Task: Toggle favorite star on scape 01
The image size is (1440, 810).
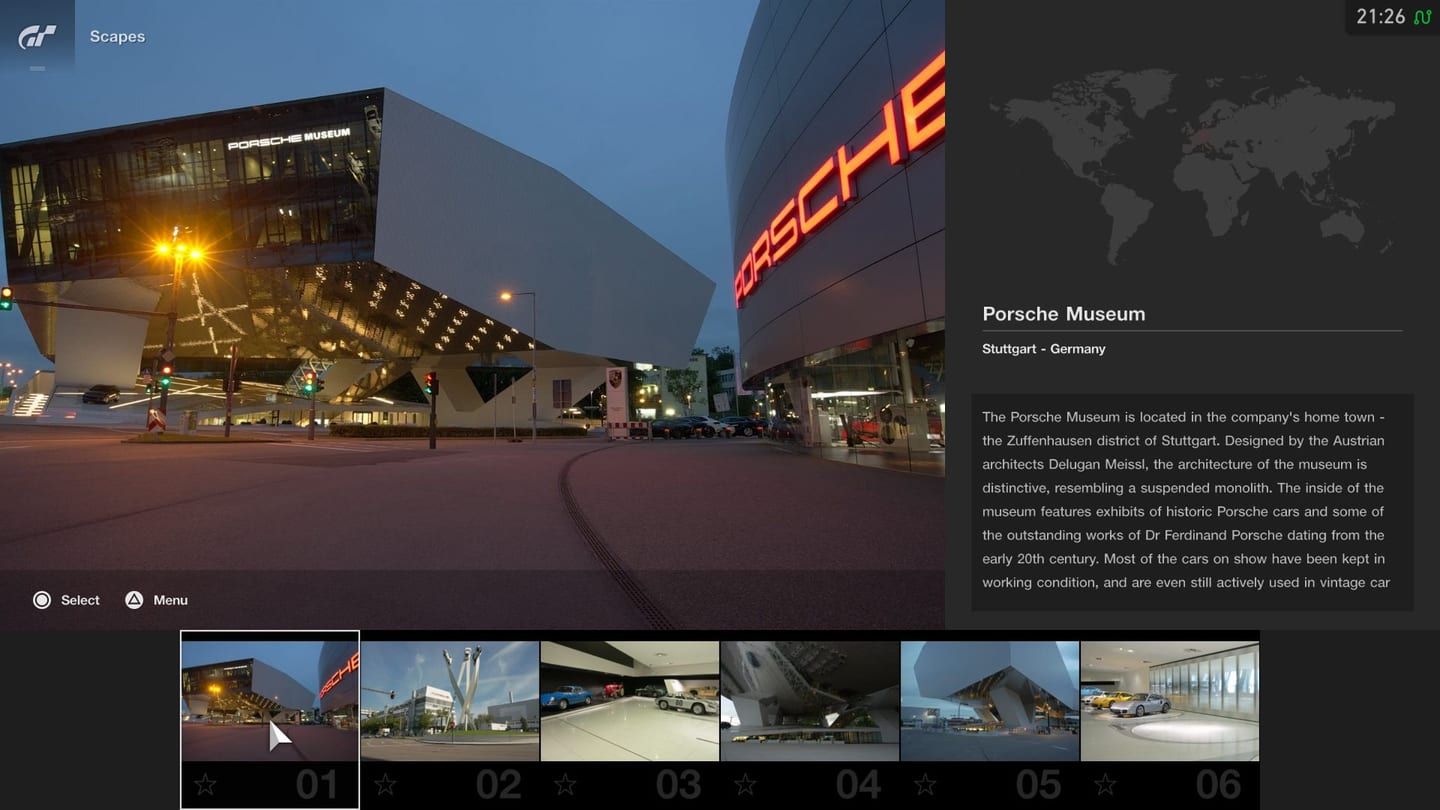Action: point(205,785)
